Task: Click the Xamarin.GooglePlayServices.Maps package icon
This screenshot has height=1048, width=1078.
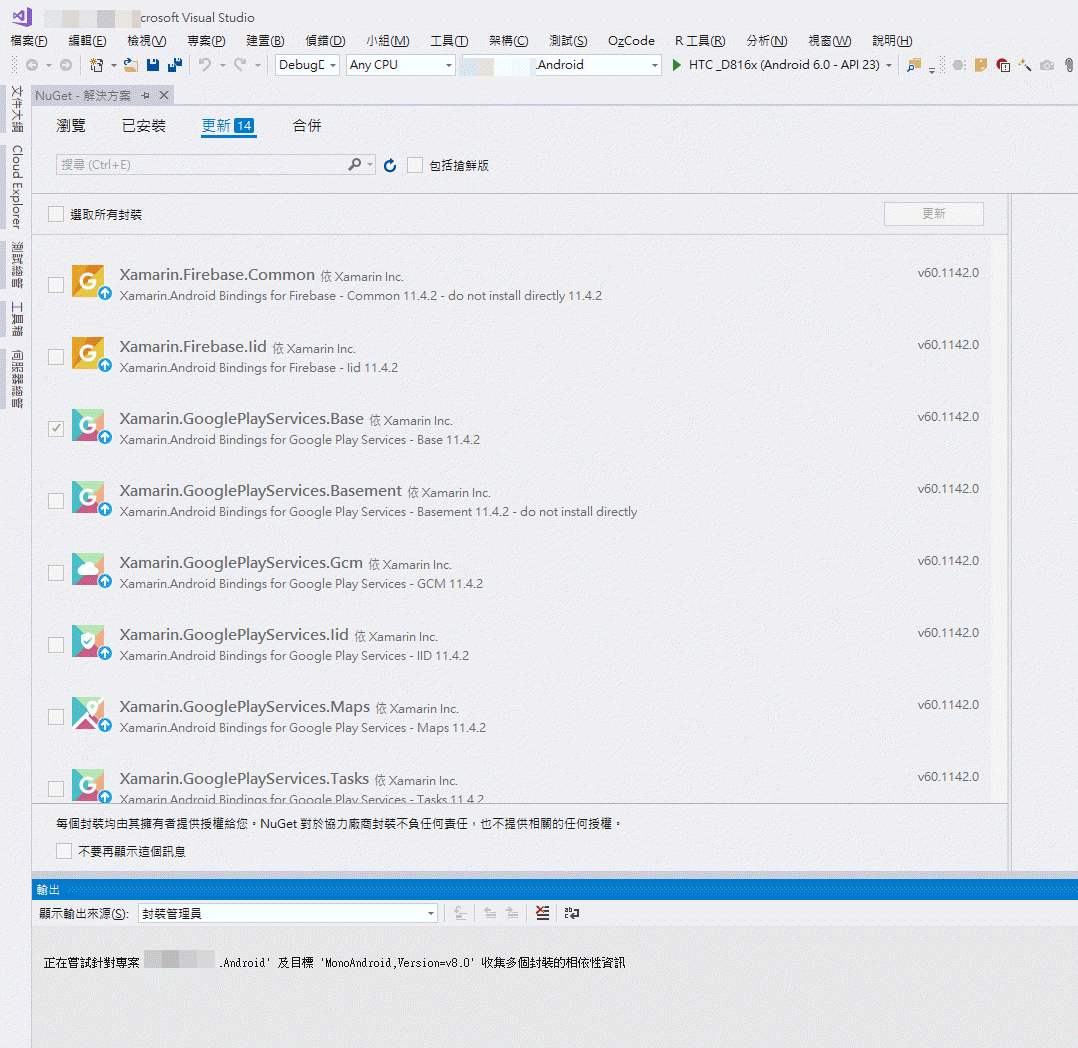Action: pyautogui.click(x=89, y=713)
